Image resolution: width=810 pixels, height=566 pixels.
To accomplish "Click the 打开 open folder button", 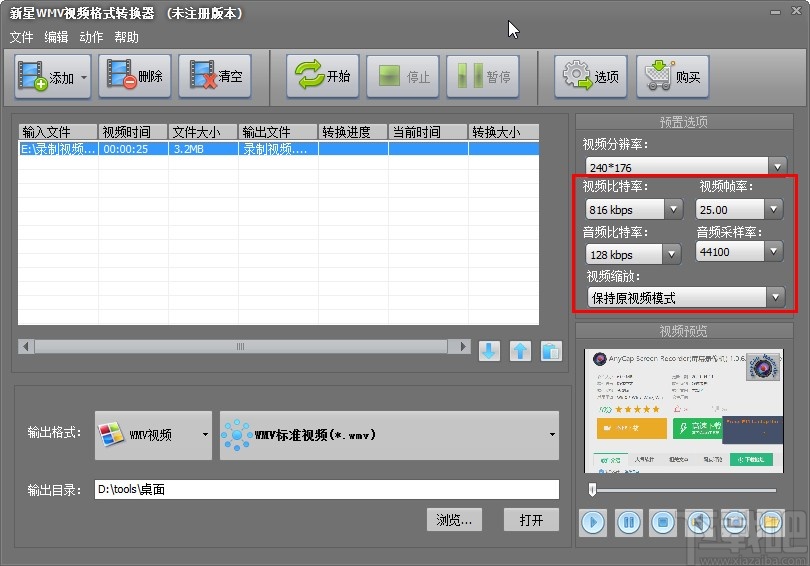I will [531, 520].
